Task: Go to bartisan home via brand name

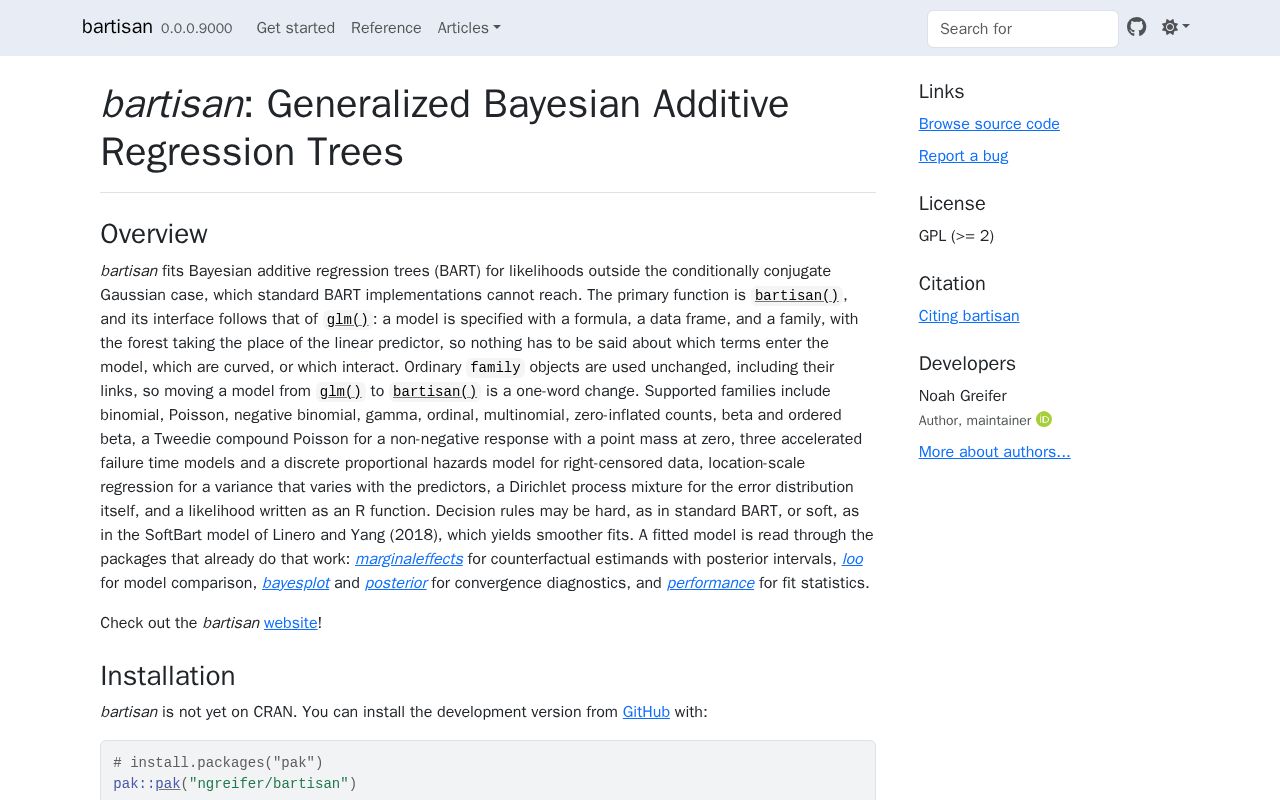Action: point(117,27)
